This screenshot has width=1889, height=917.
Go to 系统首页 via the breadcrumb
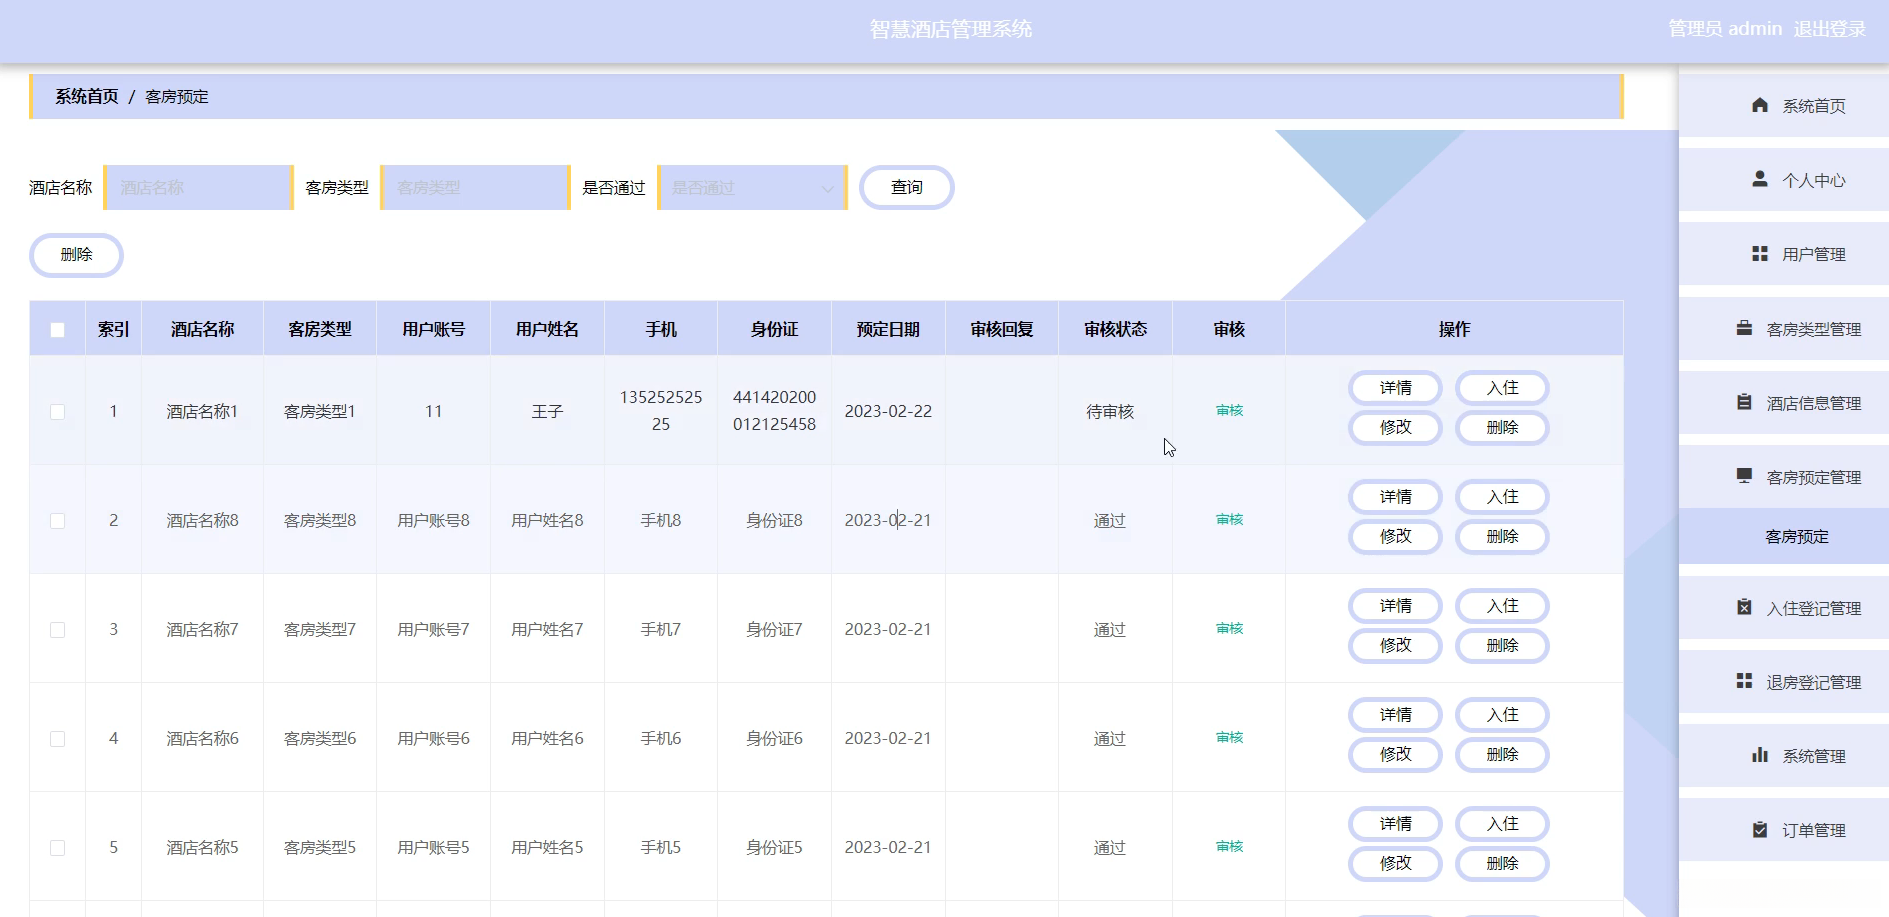[x=87, y=97]
